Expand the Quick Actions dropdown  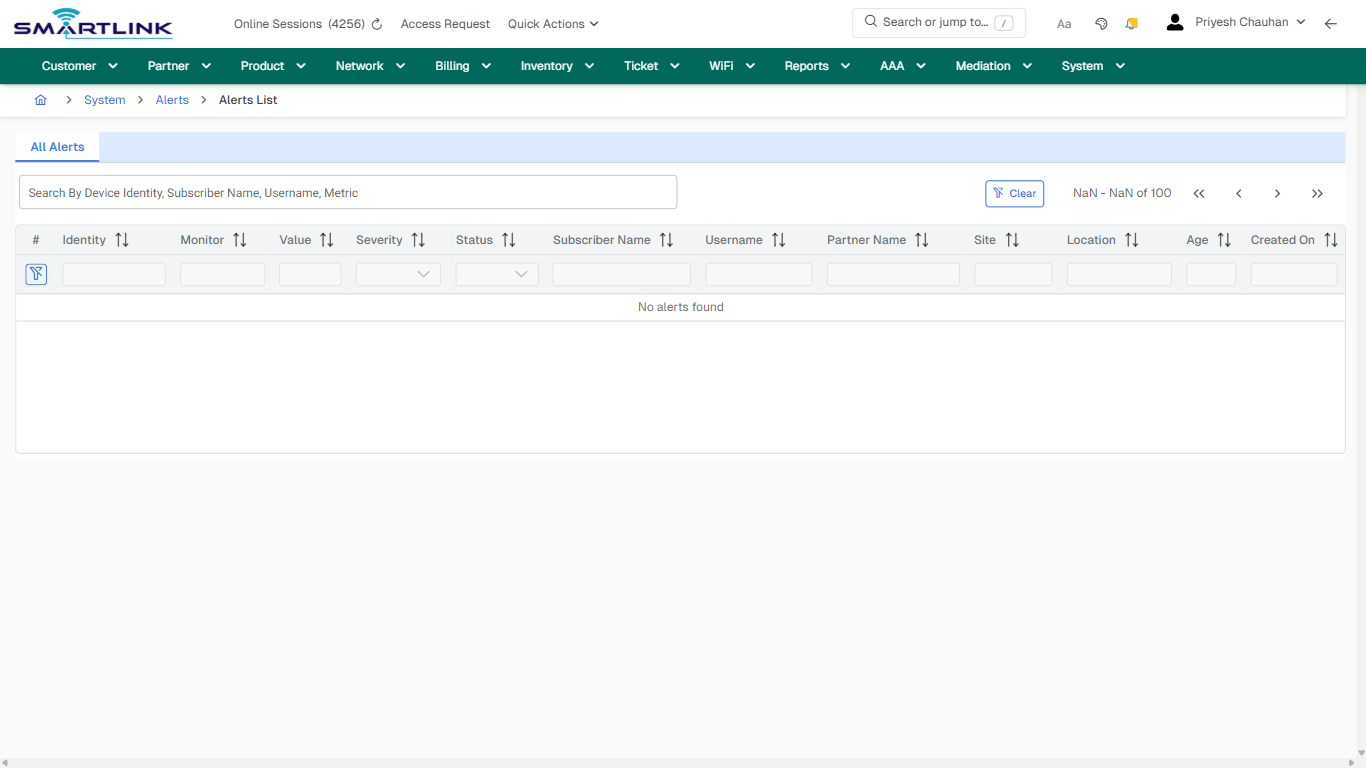[x=553, y=23]
